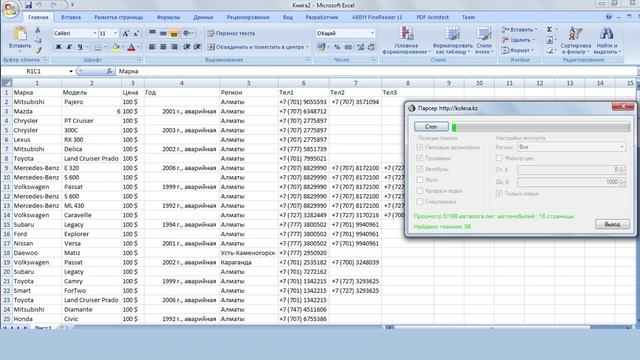This screenshot has height=360, width=640.
Task: Open the ABBYY FineReader 11 tab
Action: [377, 17]
